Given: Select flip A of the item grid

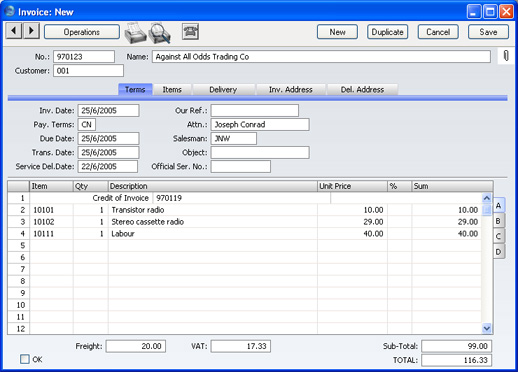Looking at the screenshot, I should [499, 206].
